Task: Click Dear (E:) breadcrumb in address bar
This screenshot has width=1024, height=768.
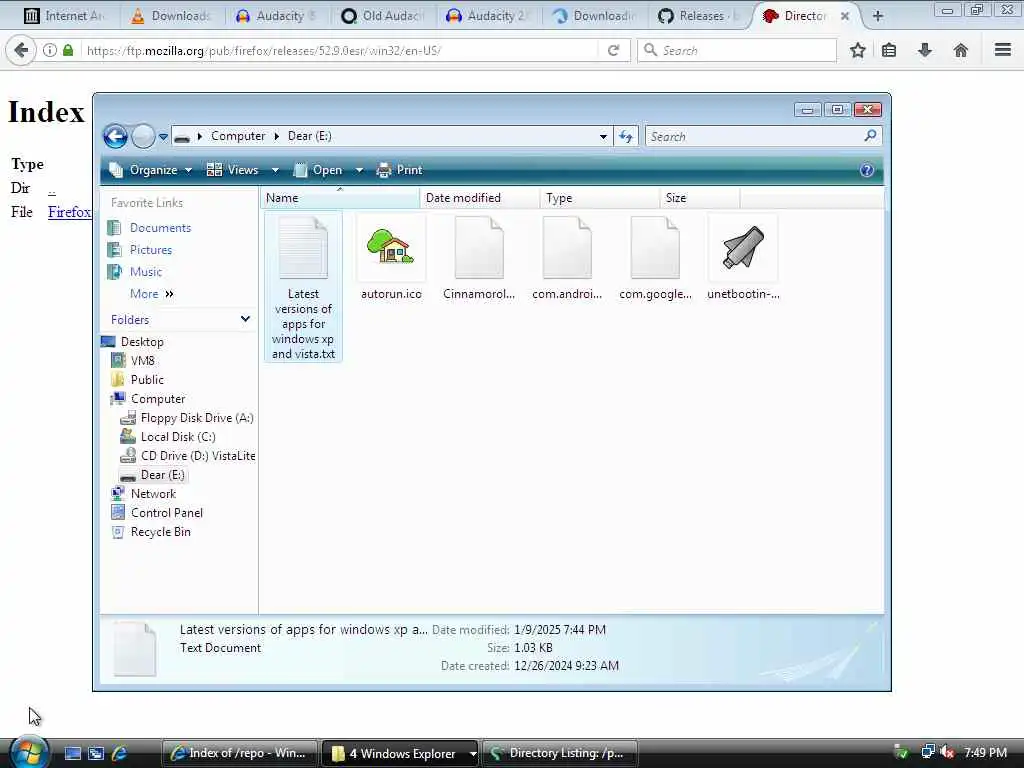Action: click(x=310, y=136)
